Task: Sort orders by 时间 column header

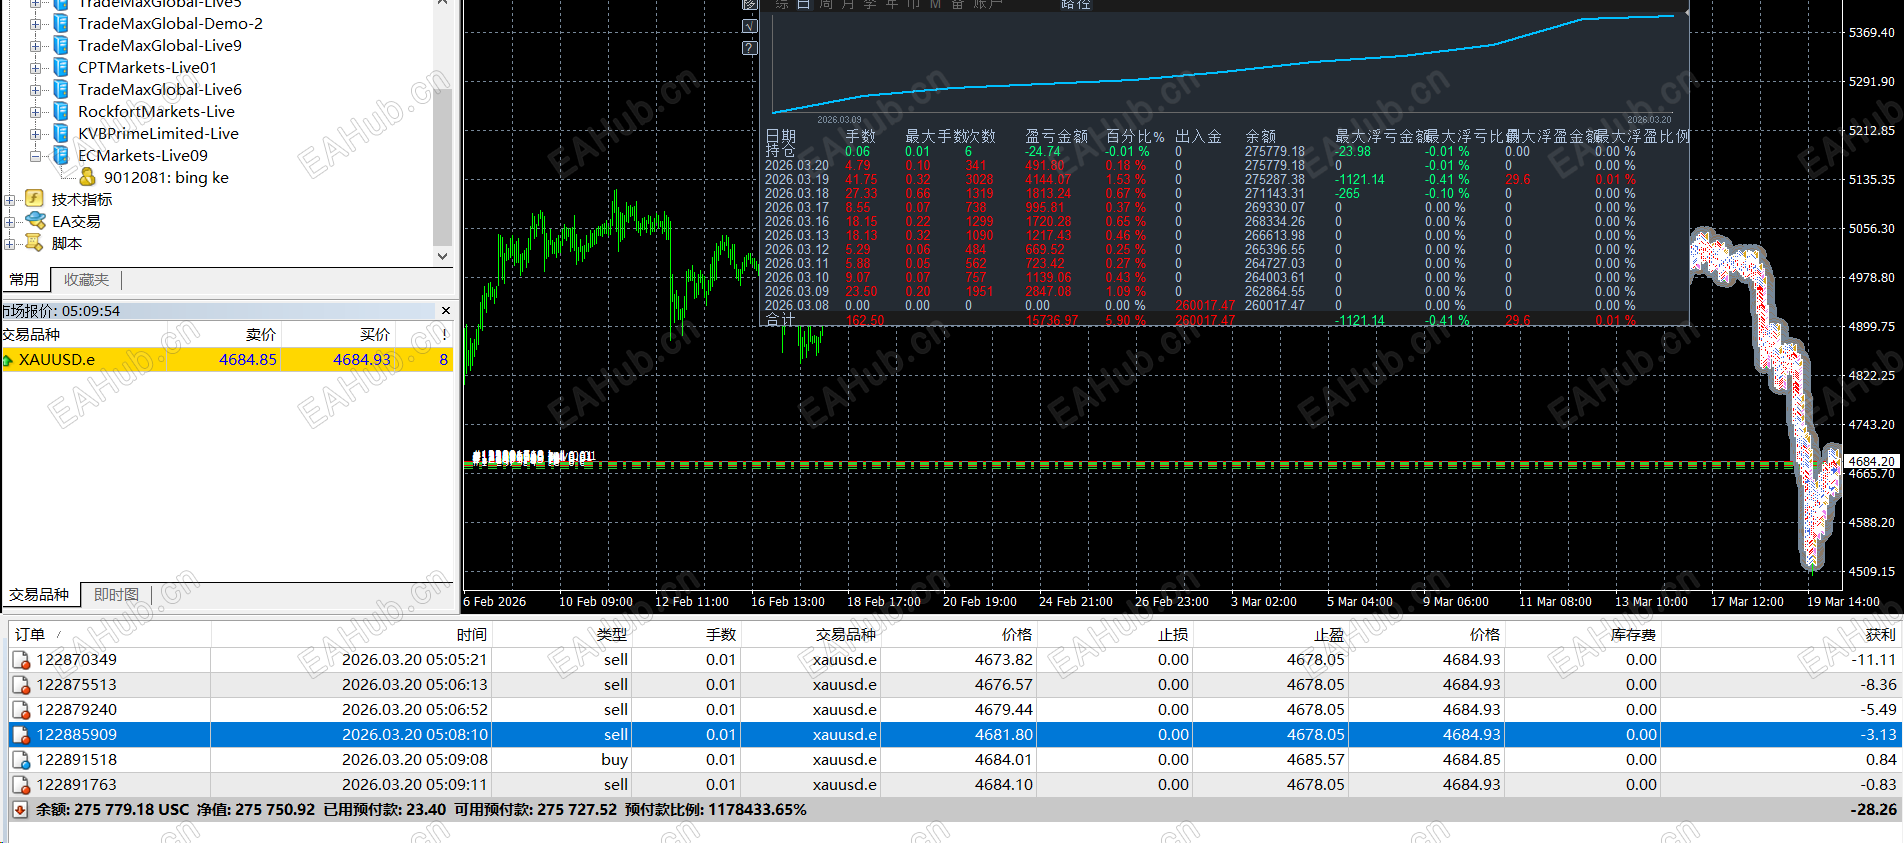Action: 351,634
